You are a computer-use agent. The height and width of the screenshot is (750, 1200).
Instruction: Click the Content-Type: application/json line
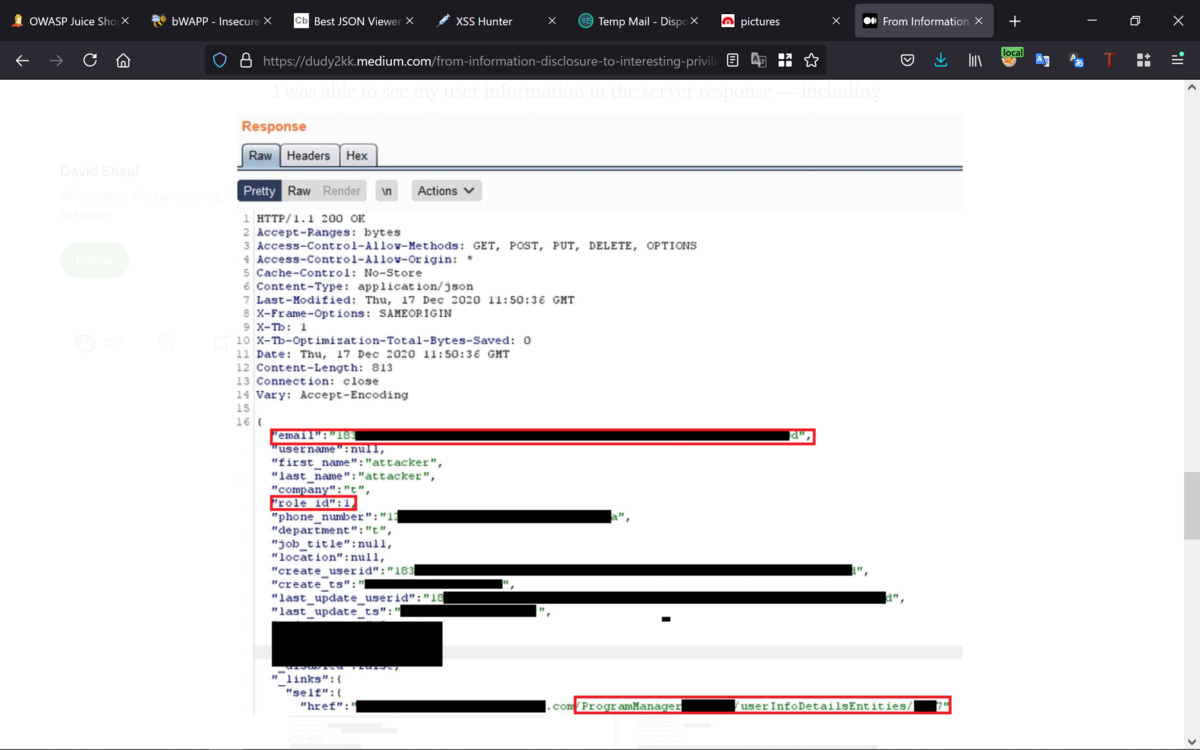tap(365, 286)
